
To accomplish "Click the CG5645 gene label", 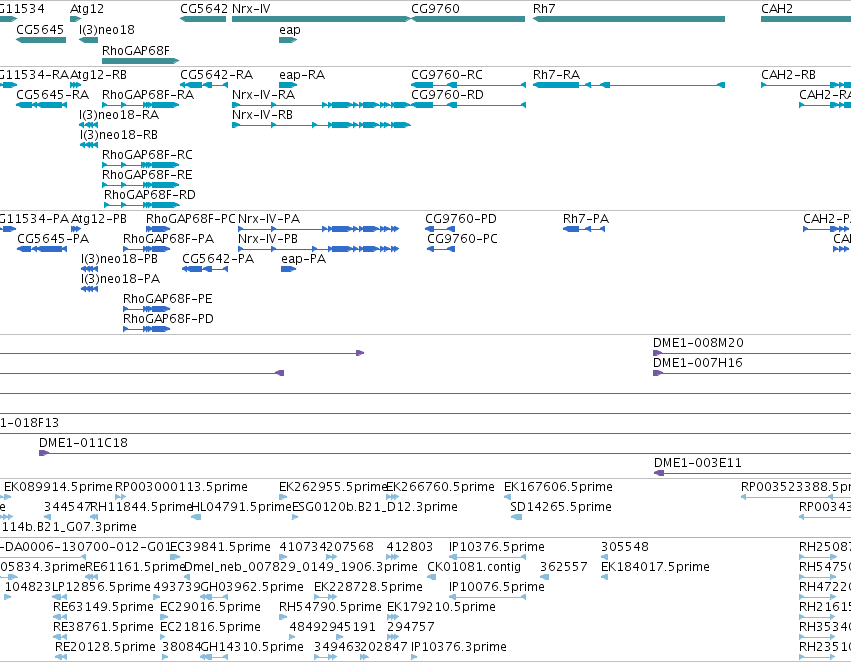I will [40, 29].
